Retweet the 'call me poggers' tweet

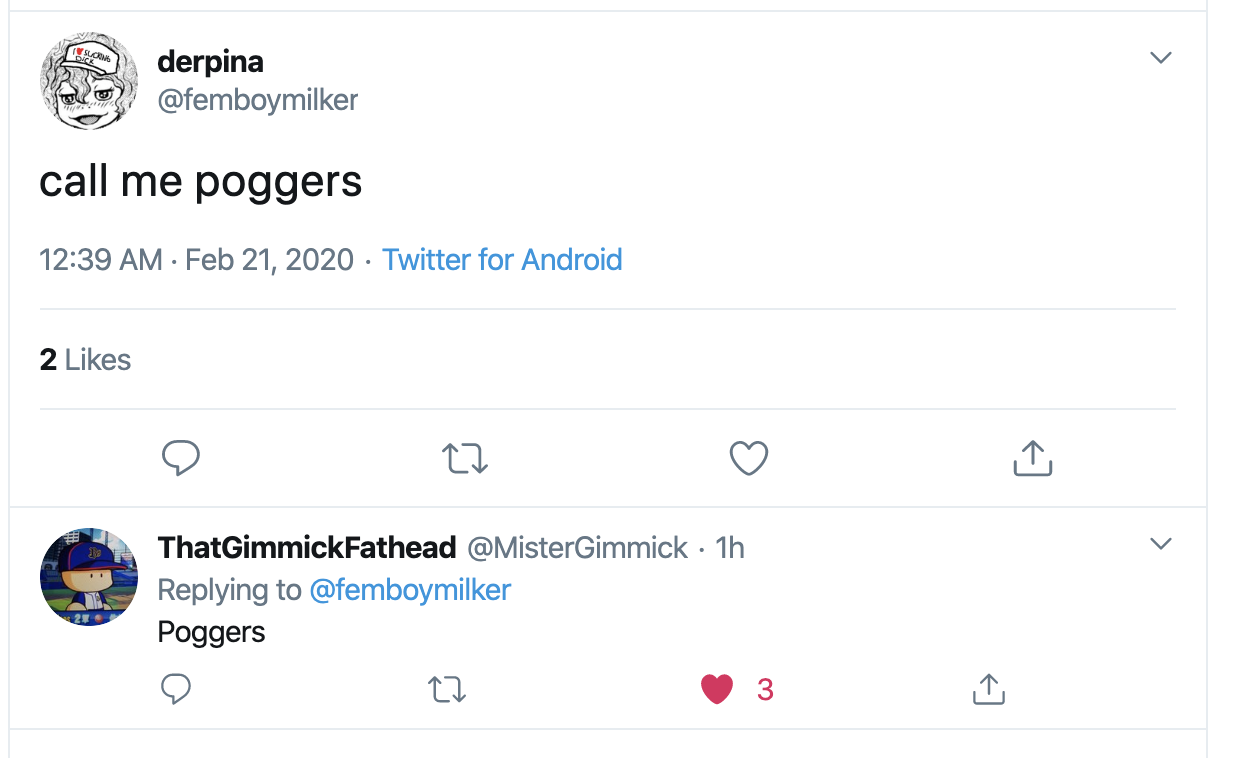[x=464, y=459]
